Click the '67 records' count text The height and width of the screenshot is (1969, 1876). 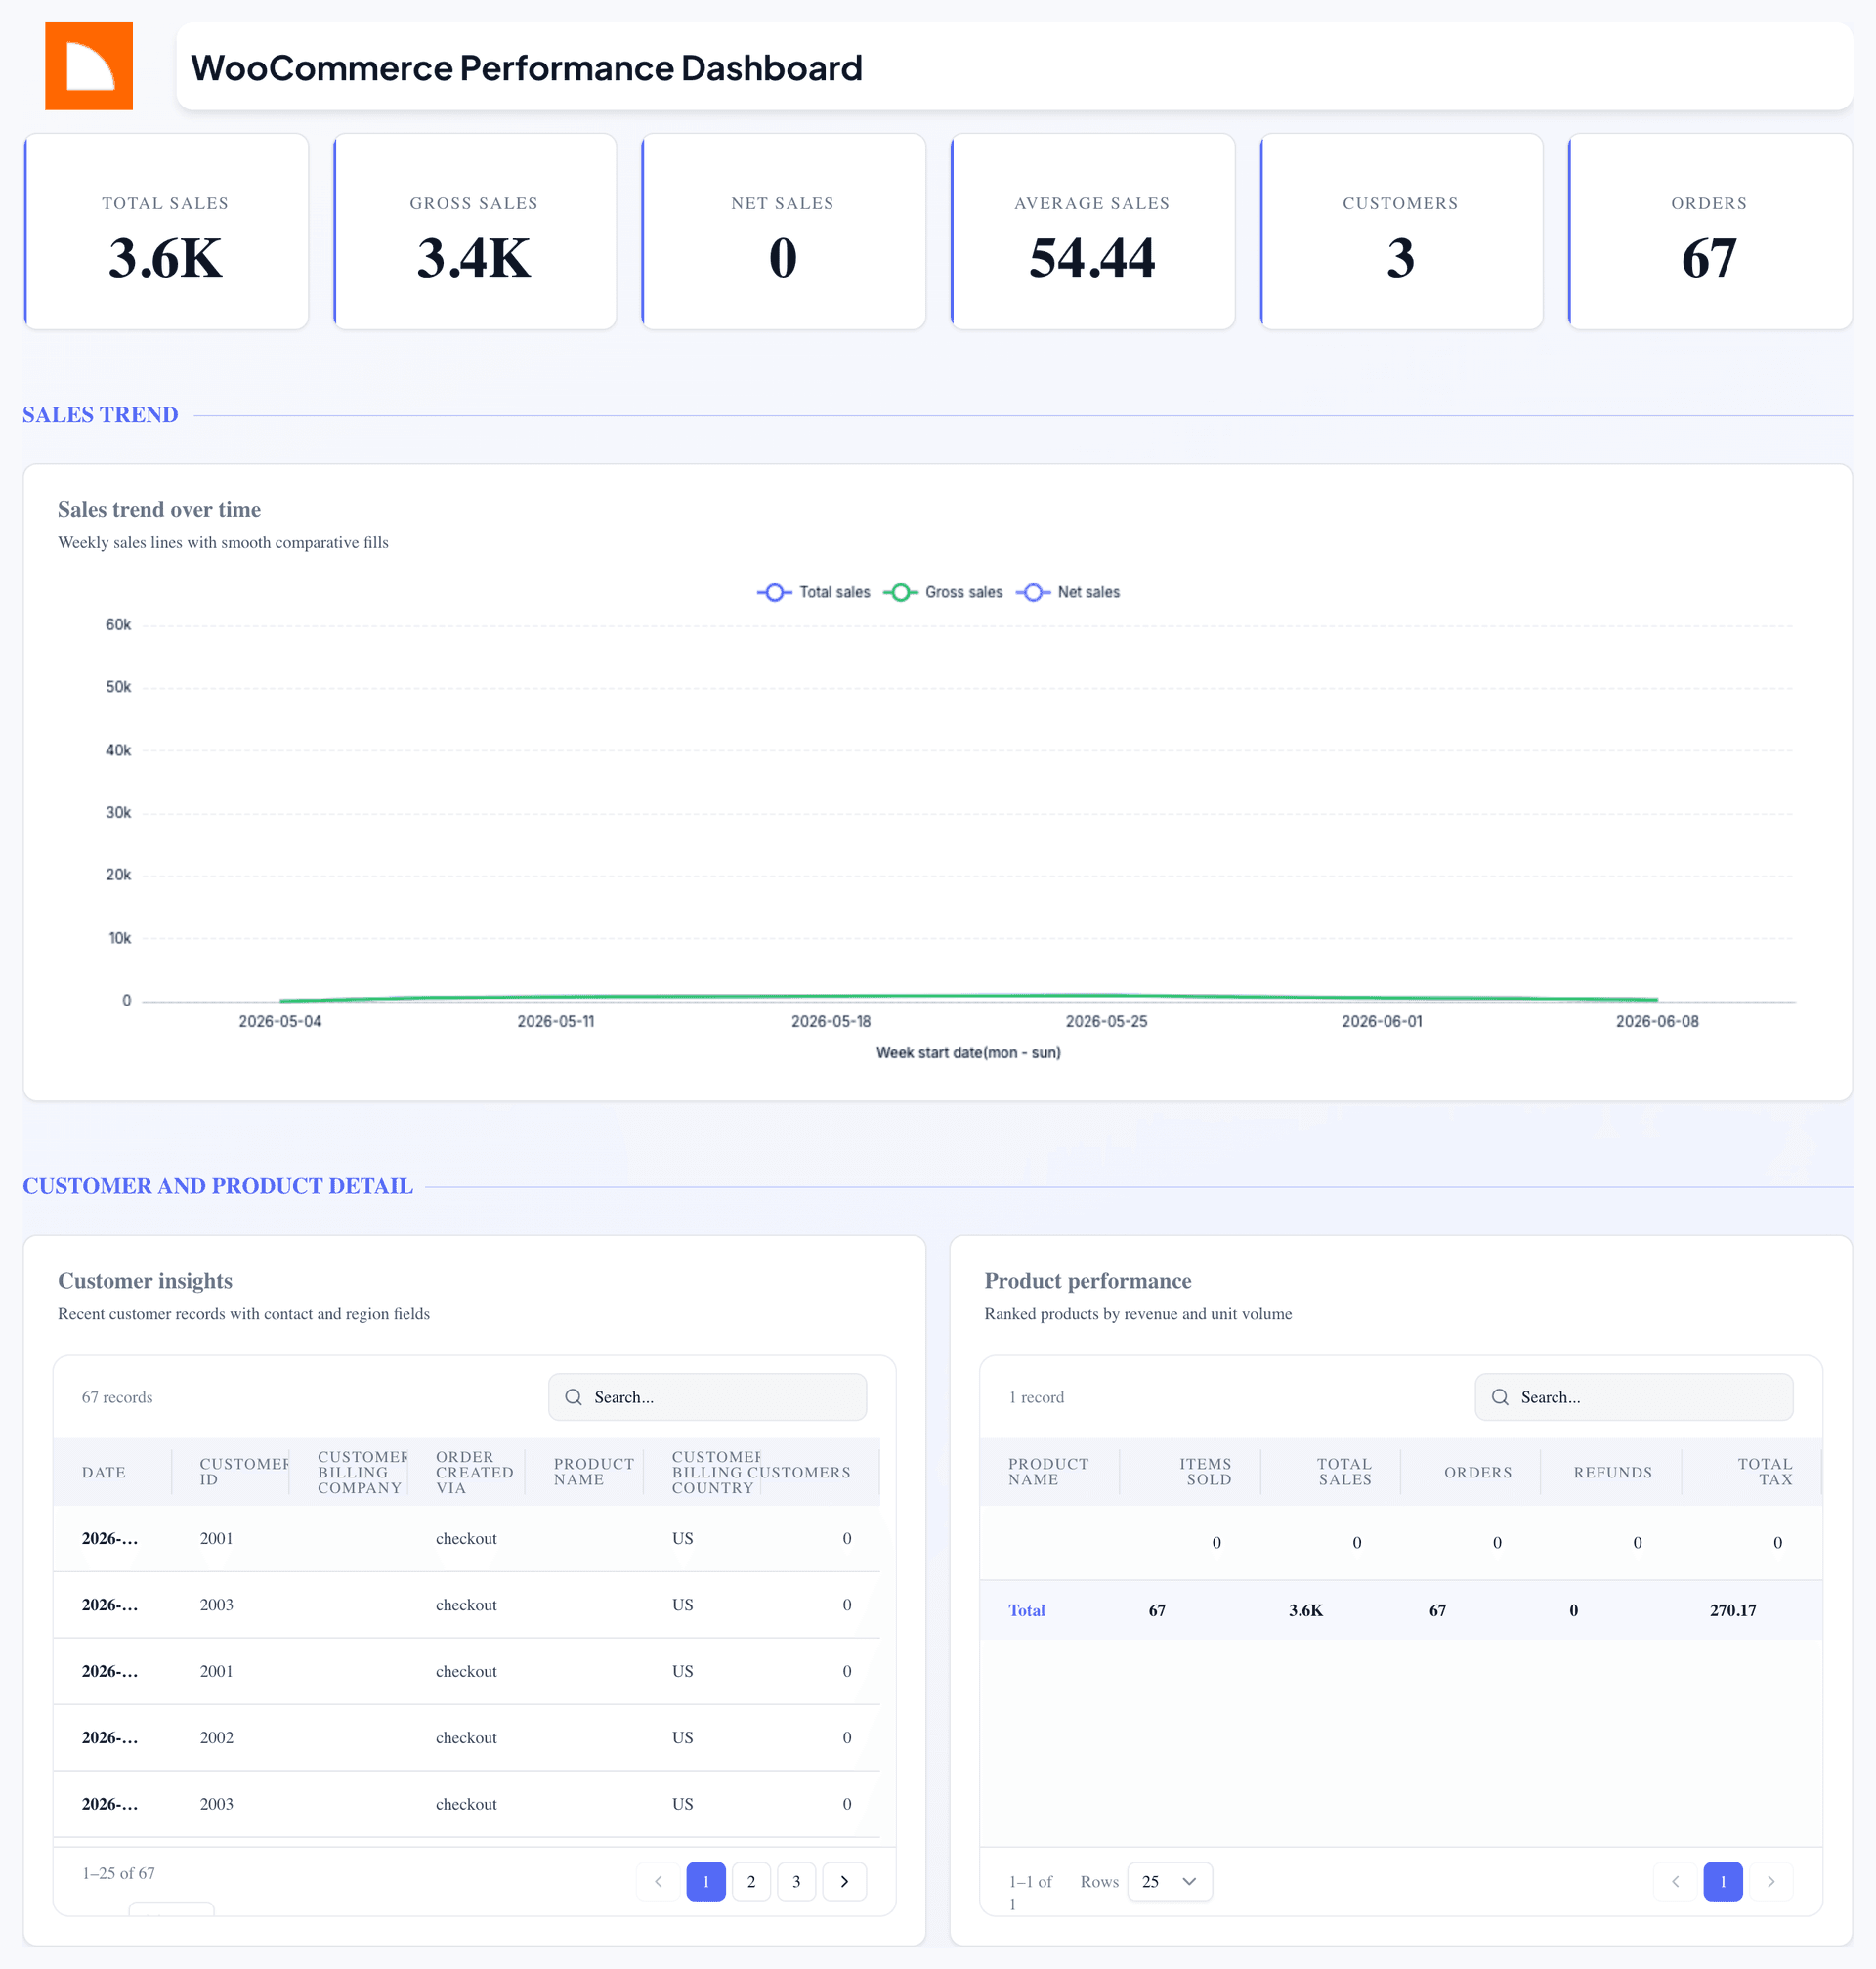pos(117,1397)
